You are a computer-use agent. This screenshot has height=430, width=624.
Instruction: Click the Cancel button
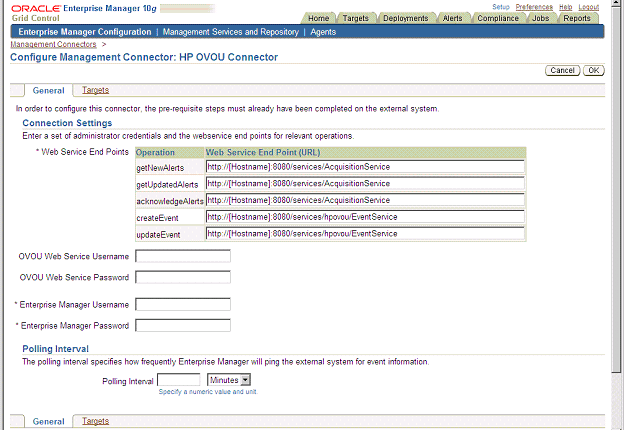(562, 70)
